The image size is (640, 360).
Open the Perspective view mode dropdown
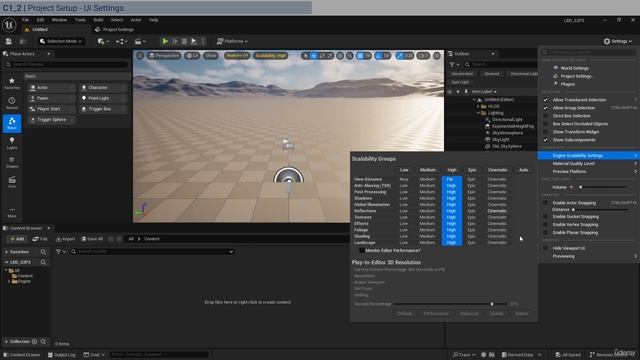(x=164, y=56)
